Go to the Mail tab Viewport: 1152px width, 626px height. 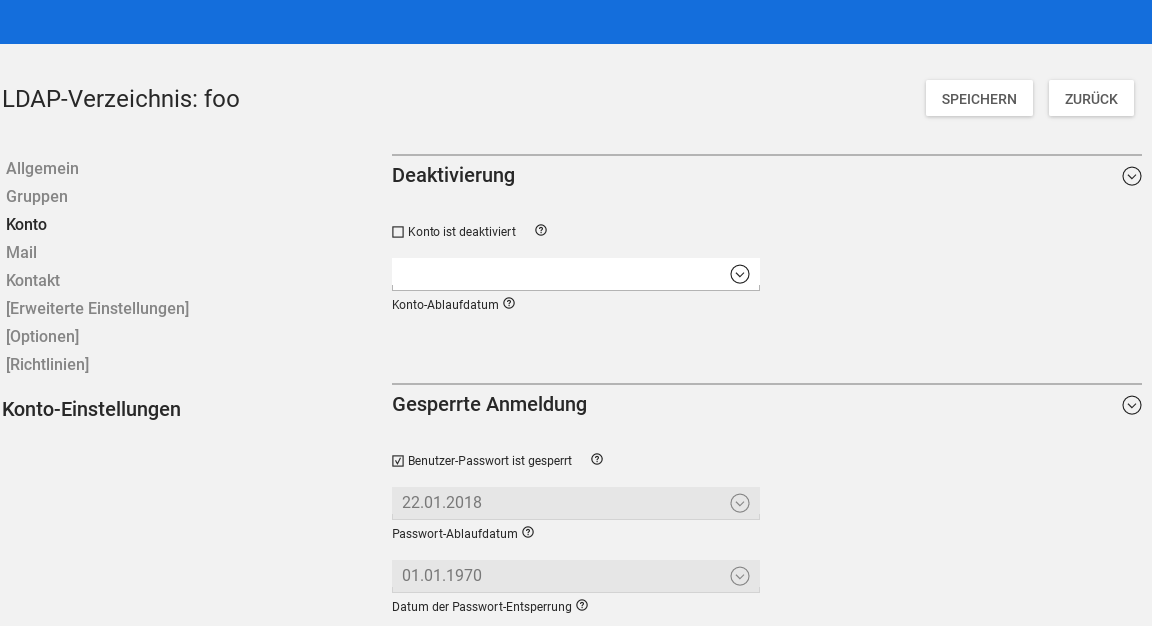(x=21, y=253)
